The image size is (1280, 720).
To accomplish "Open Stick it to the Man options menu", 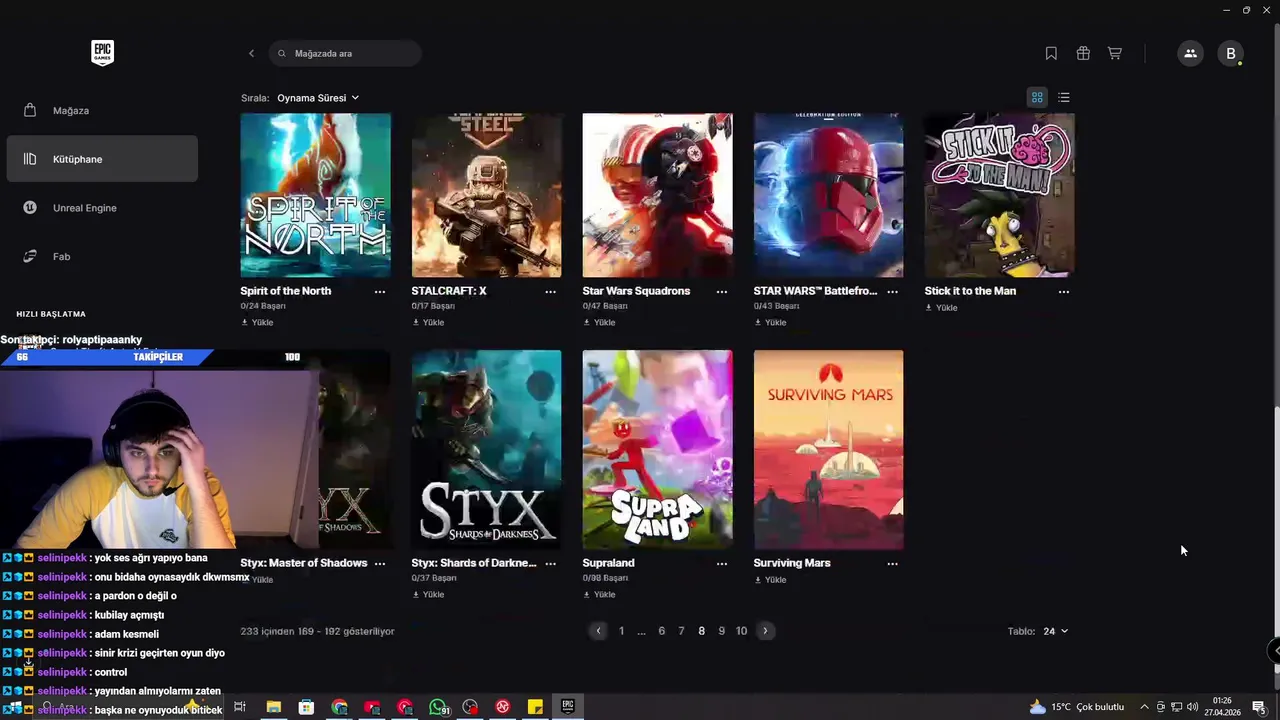I will 1064,291.
